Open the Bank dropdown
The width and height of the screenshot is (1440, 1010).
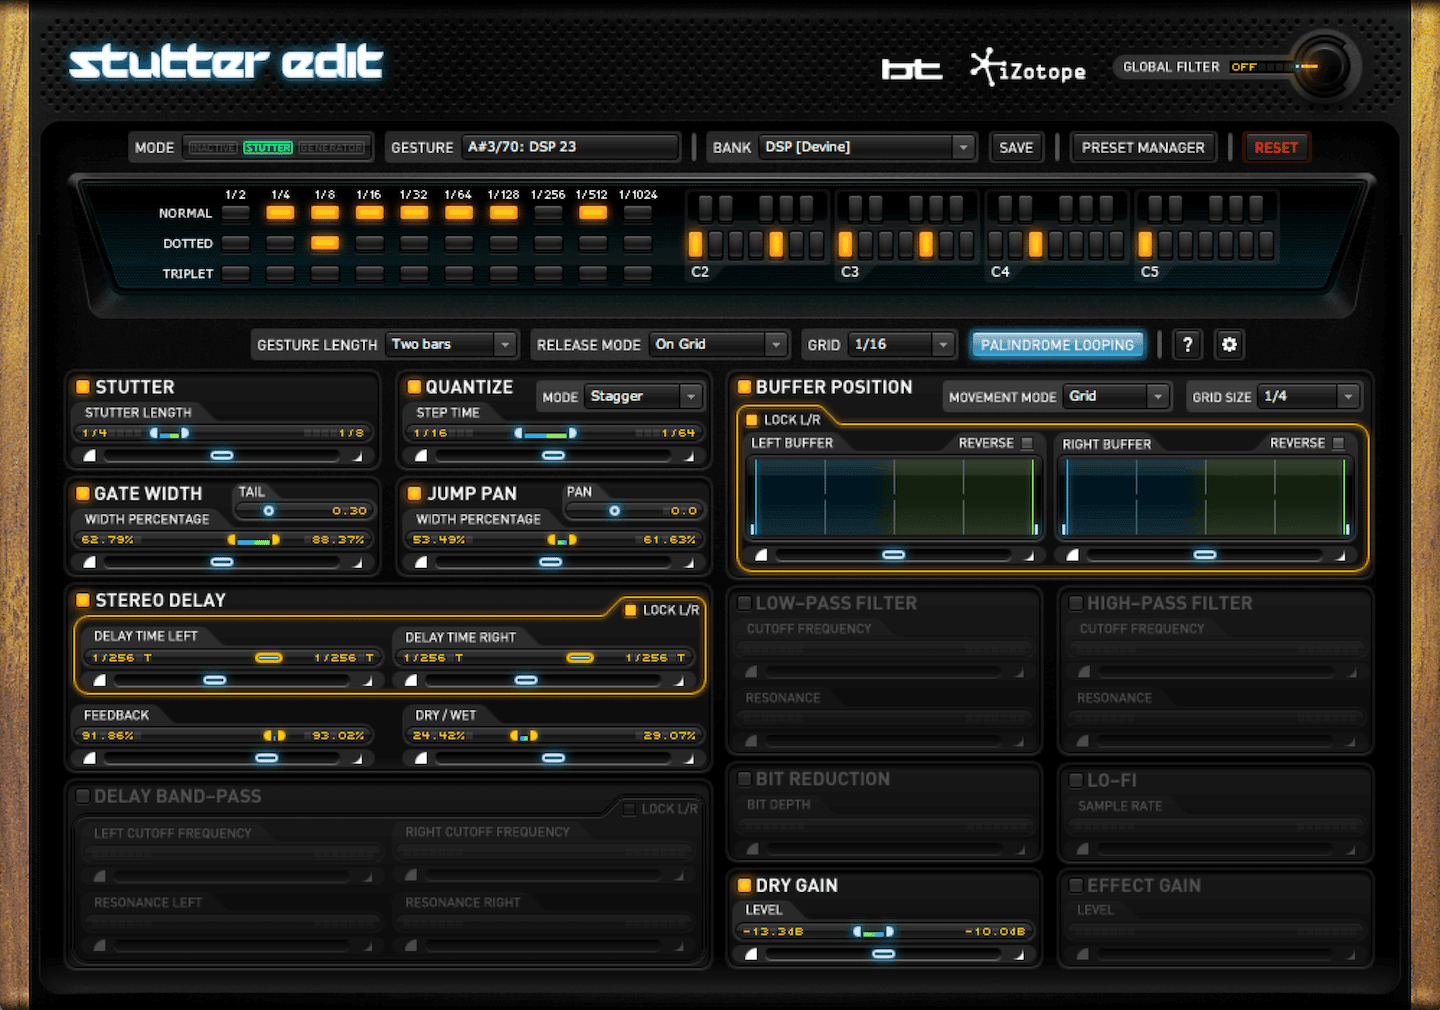pos(867,147)
